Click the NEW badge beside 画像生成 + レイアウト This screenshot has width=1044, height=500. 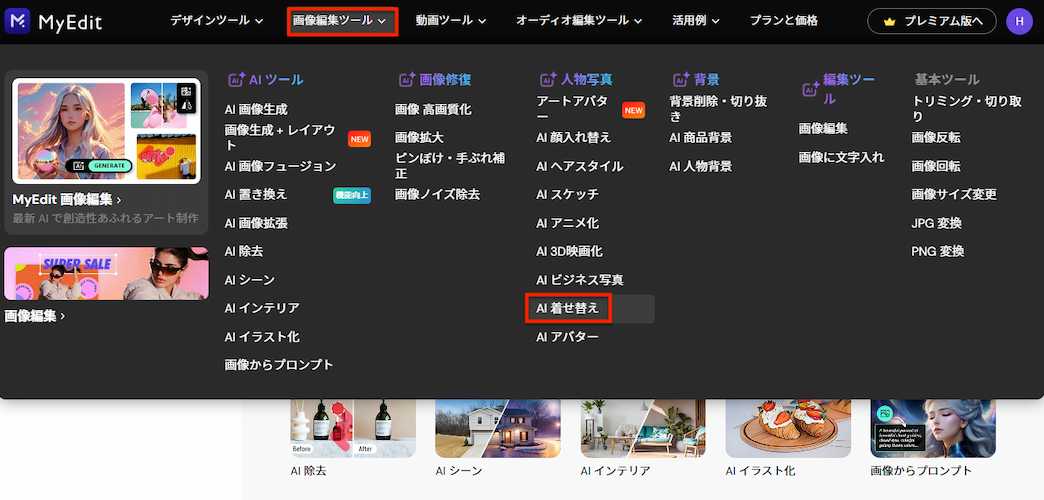coord(360,138)
